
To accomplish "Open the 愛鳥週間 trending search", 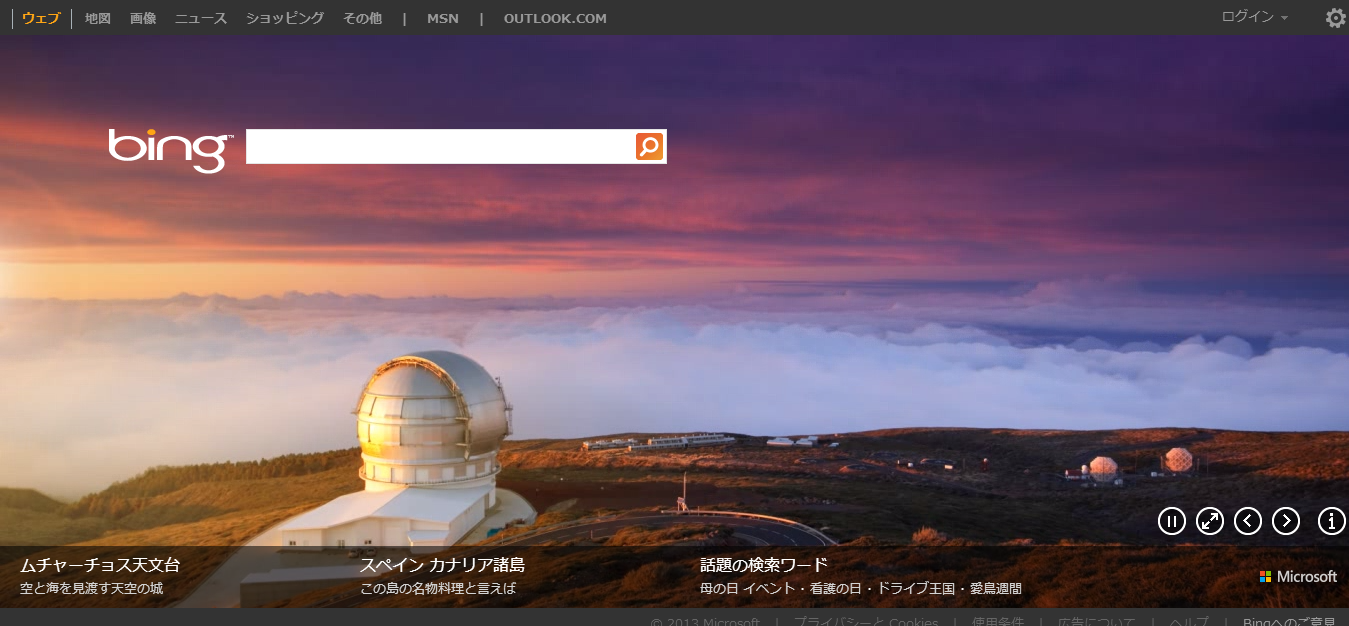I will pyautogui.click(x=995, y=589).
